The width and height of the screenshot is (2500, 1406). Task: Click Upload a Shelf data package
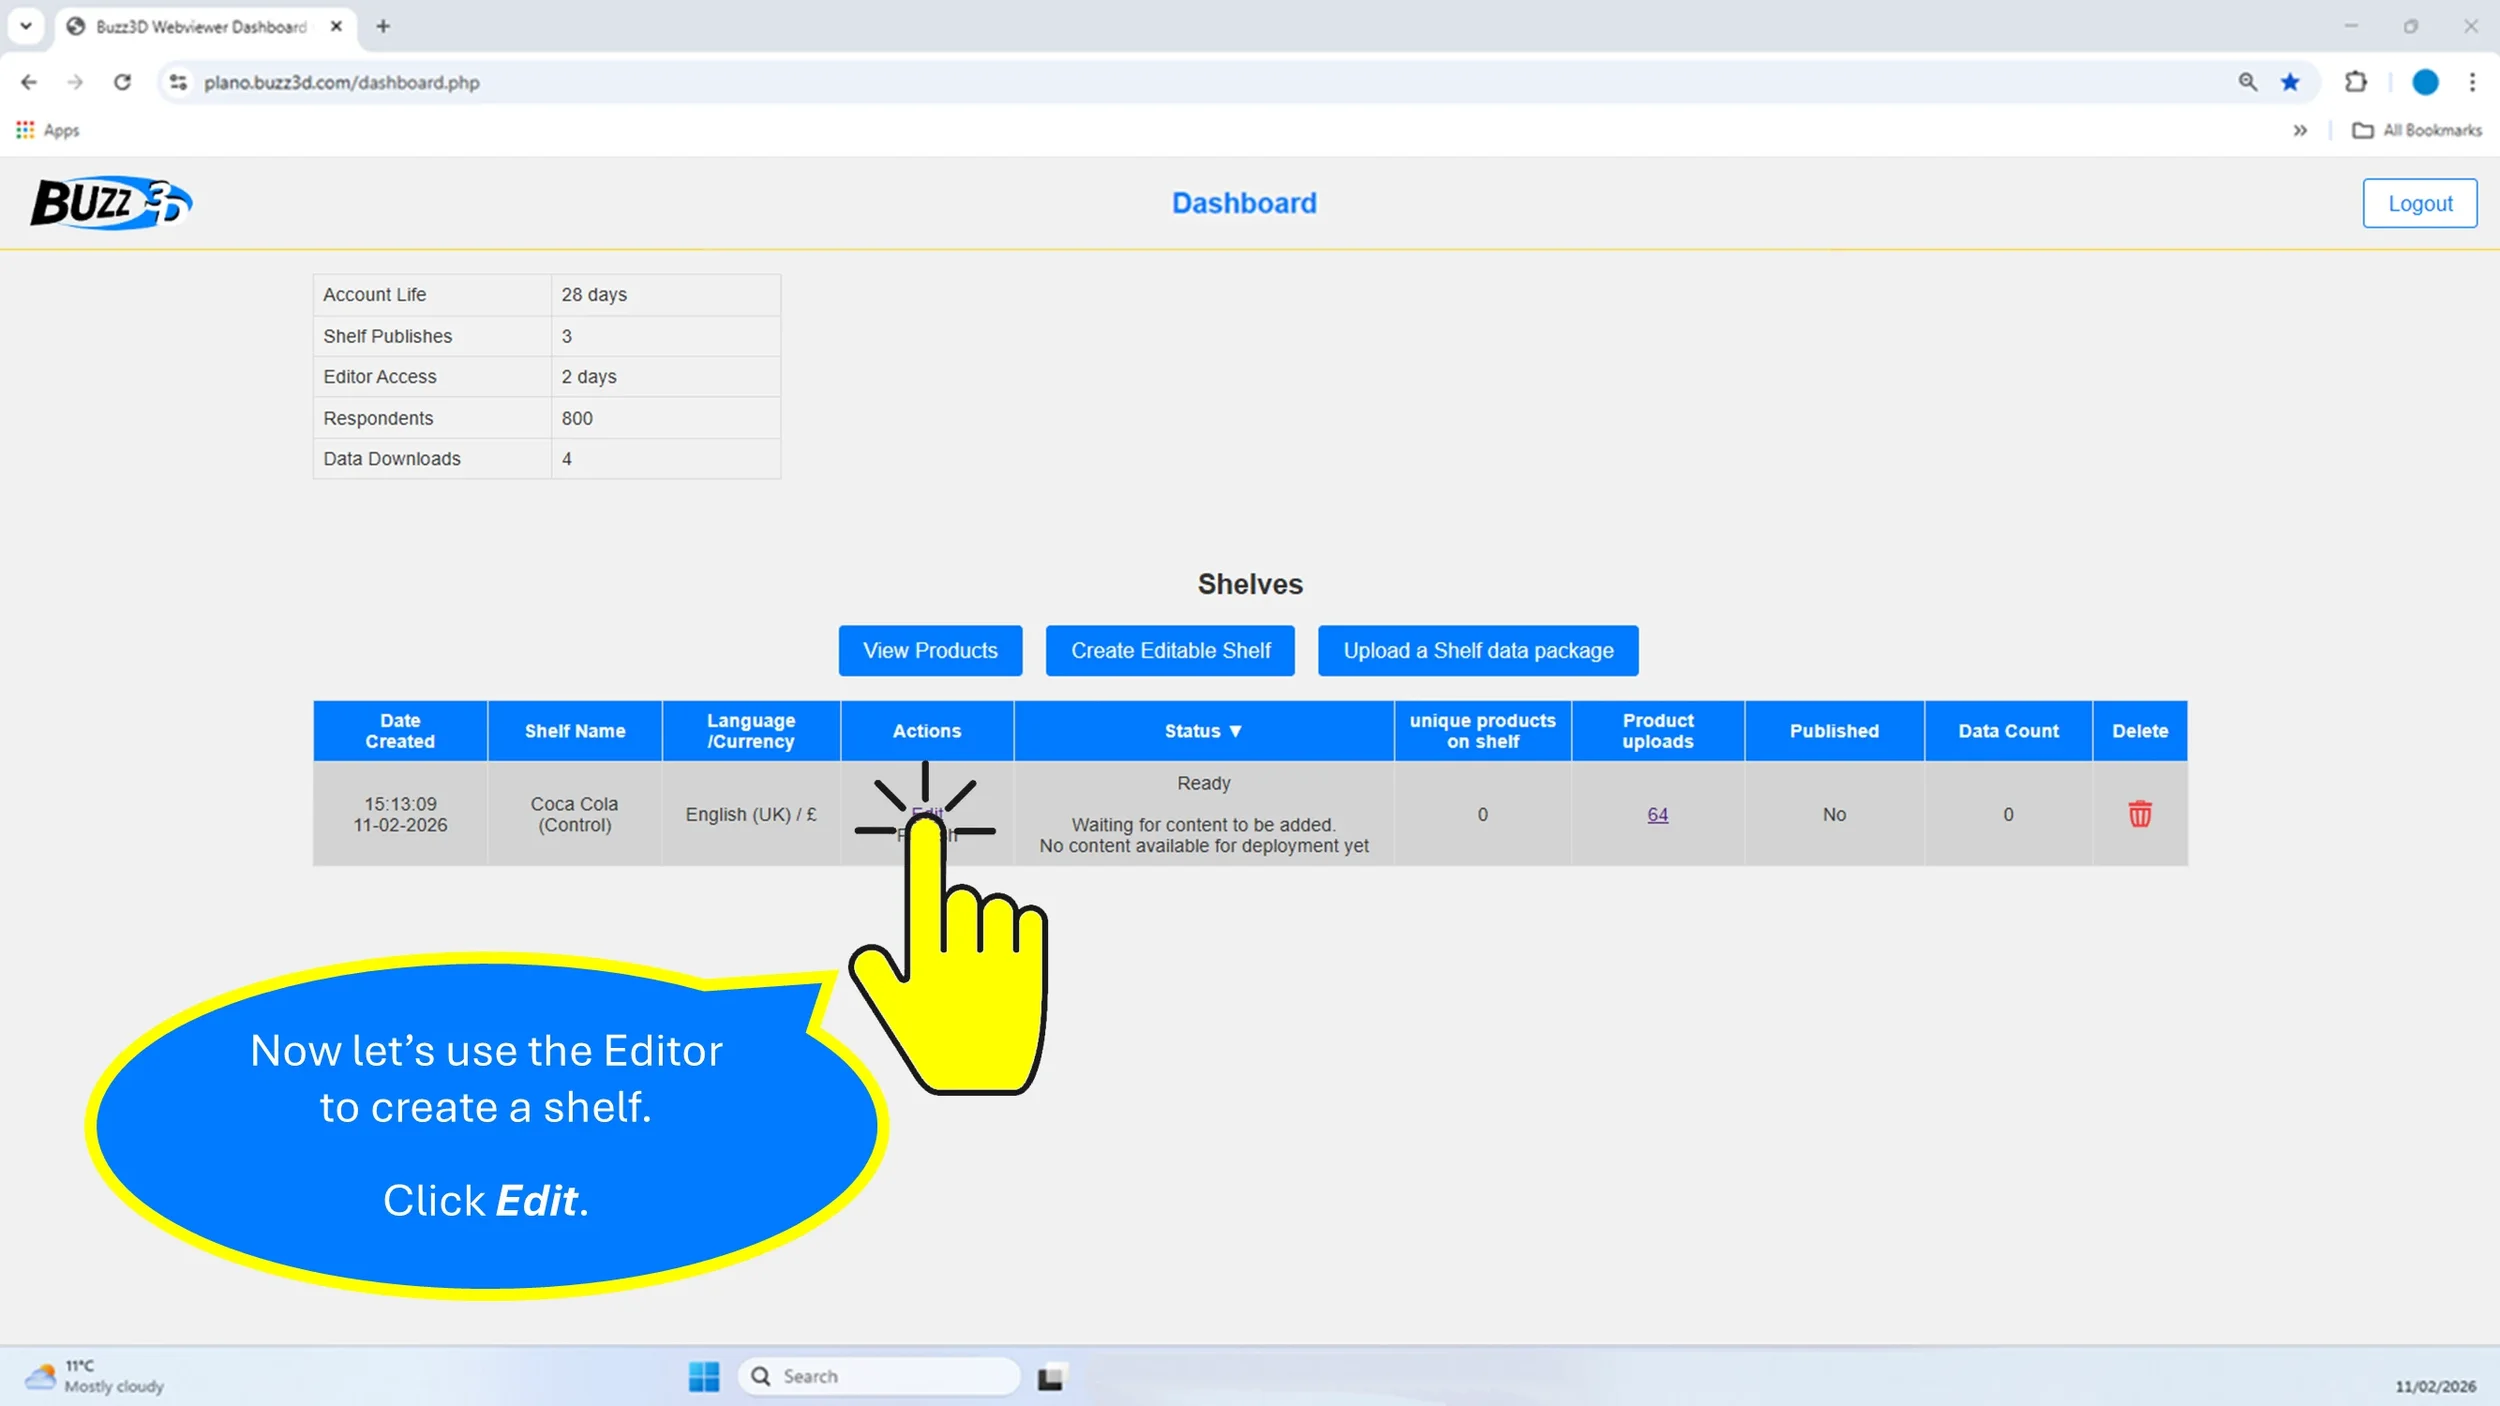[1477, 651]
